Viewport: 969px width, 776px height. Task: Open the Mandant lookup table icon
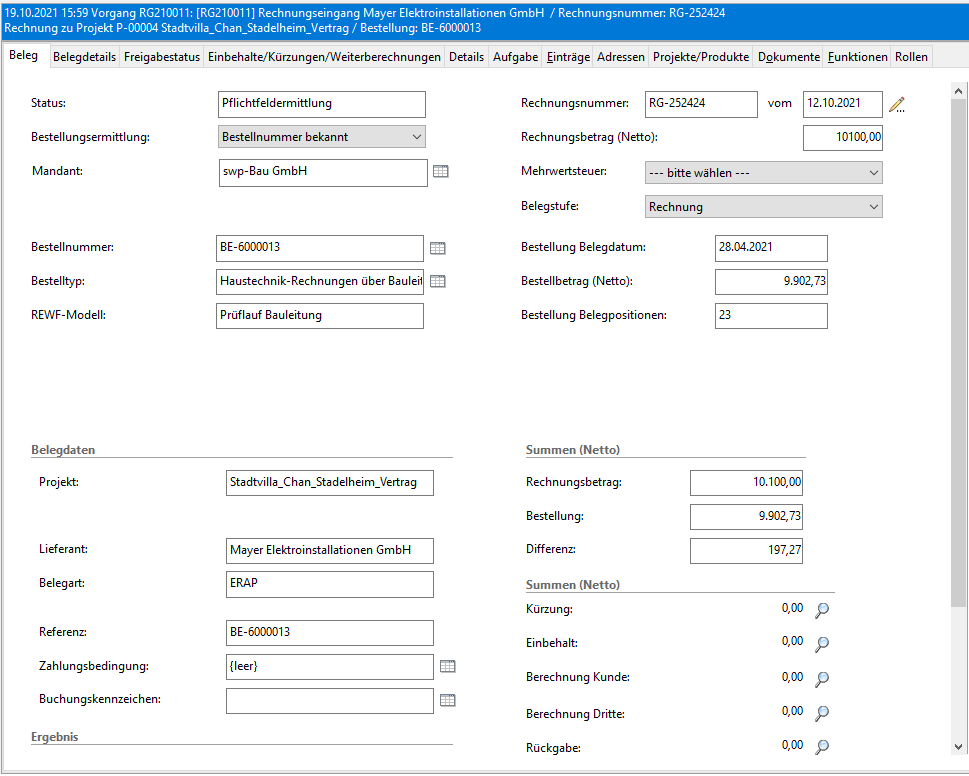[x=441, y=172]
